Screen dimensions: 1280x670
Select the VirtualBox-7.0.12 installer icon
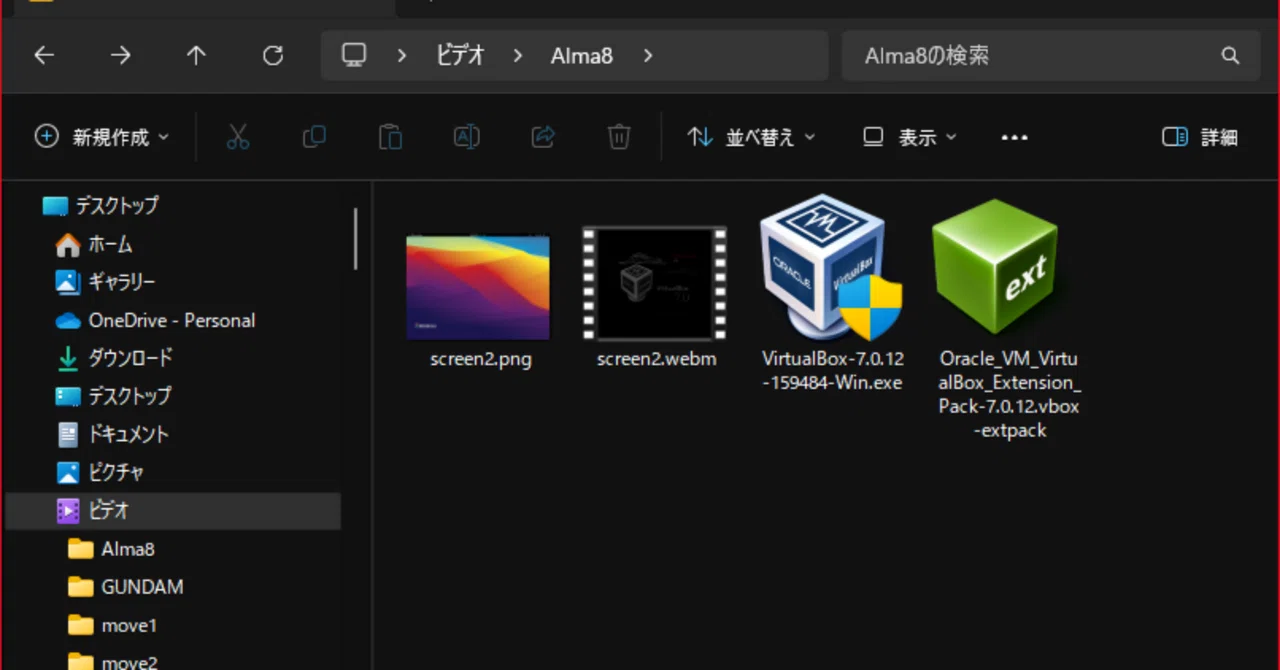(x=832, y=267)
